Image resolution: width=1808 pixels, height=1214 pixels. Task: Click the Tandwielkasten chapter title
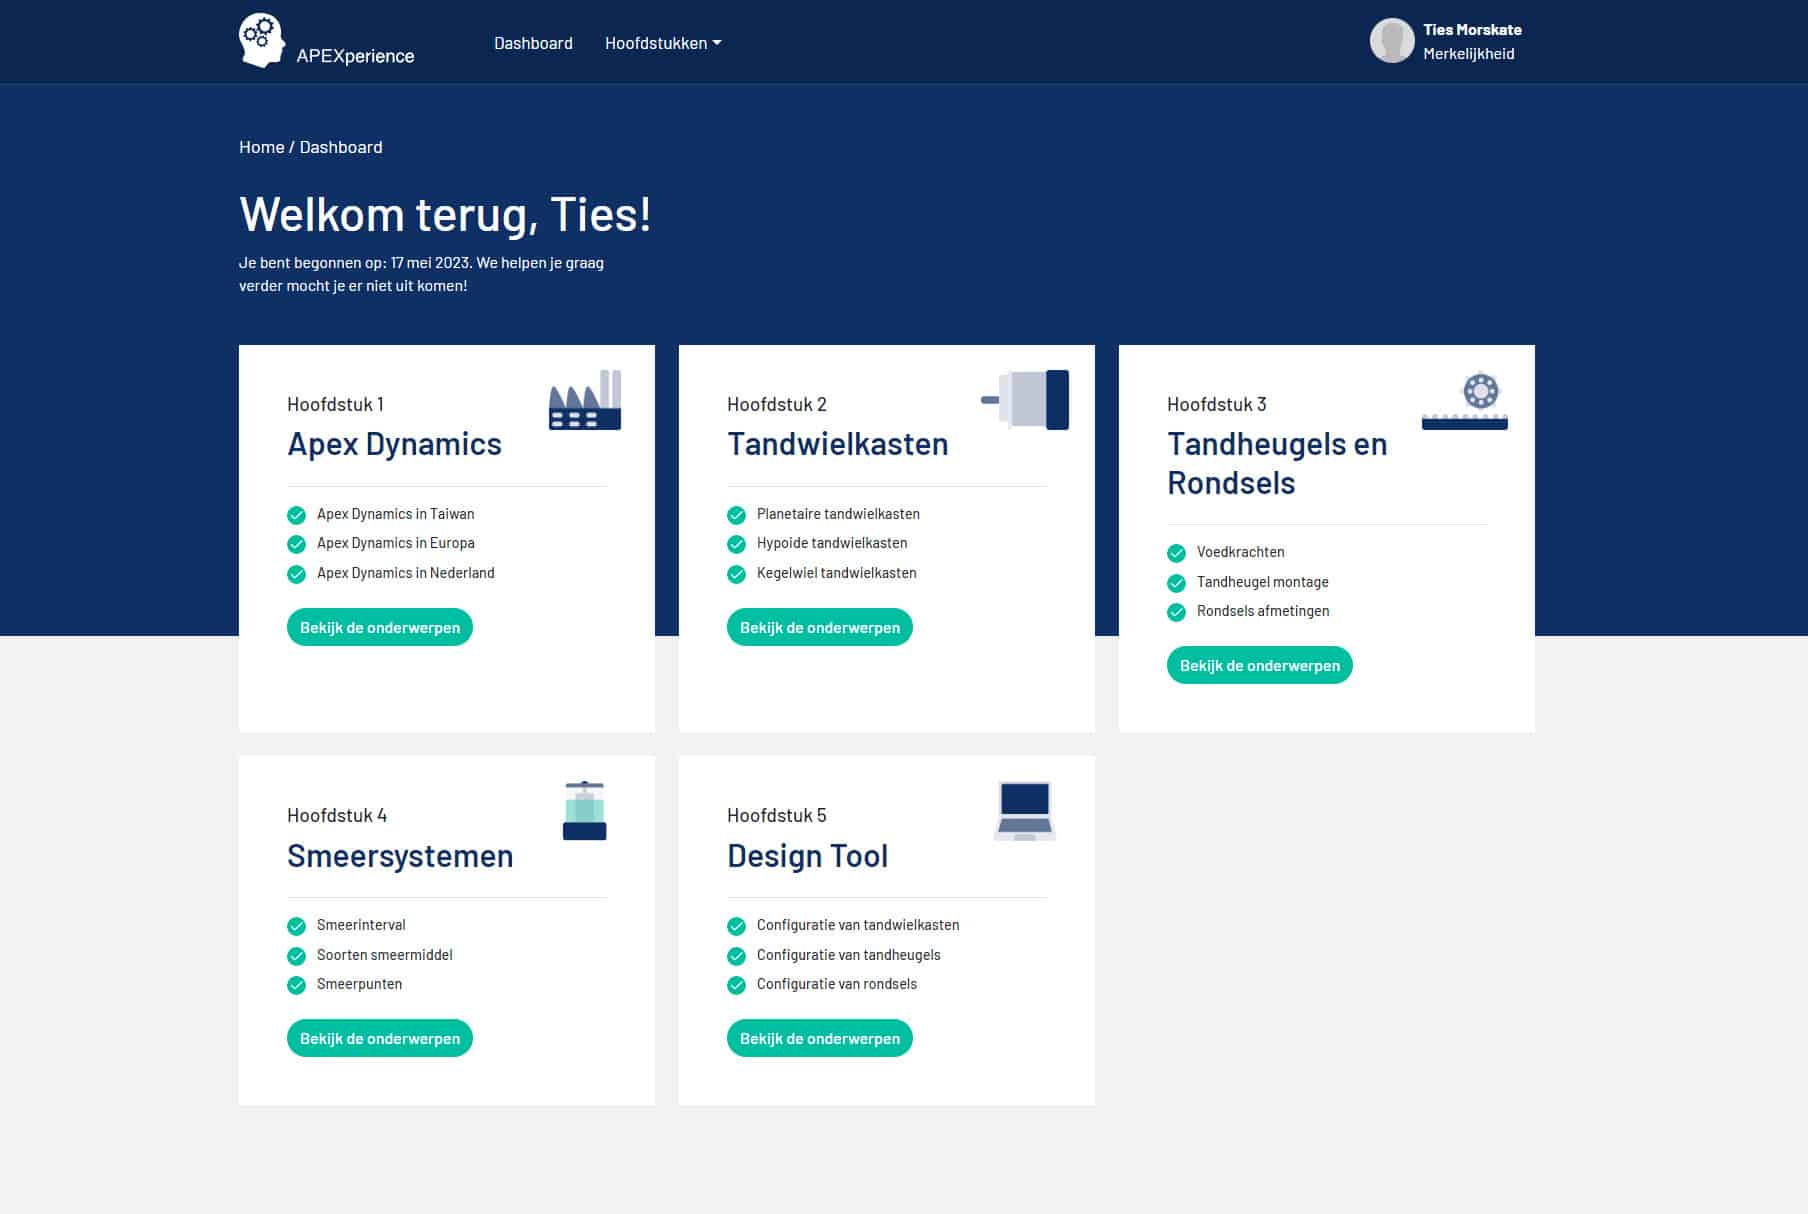point(838,444)
